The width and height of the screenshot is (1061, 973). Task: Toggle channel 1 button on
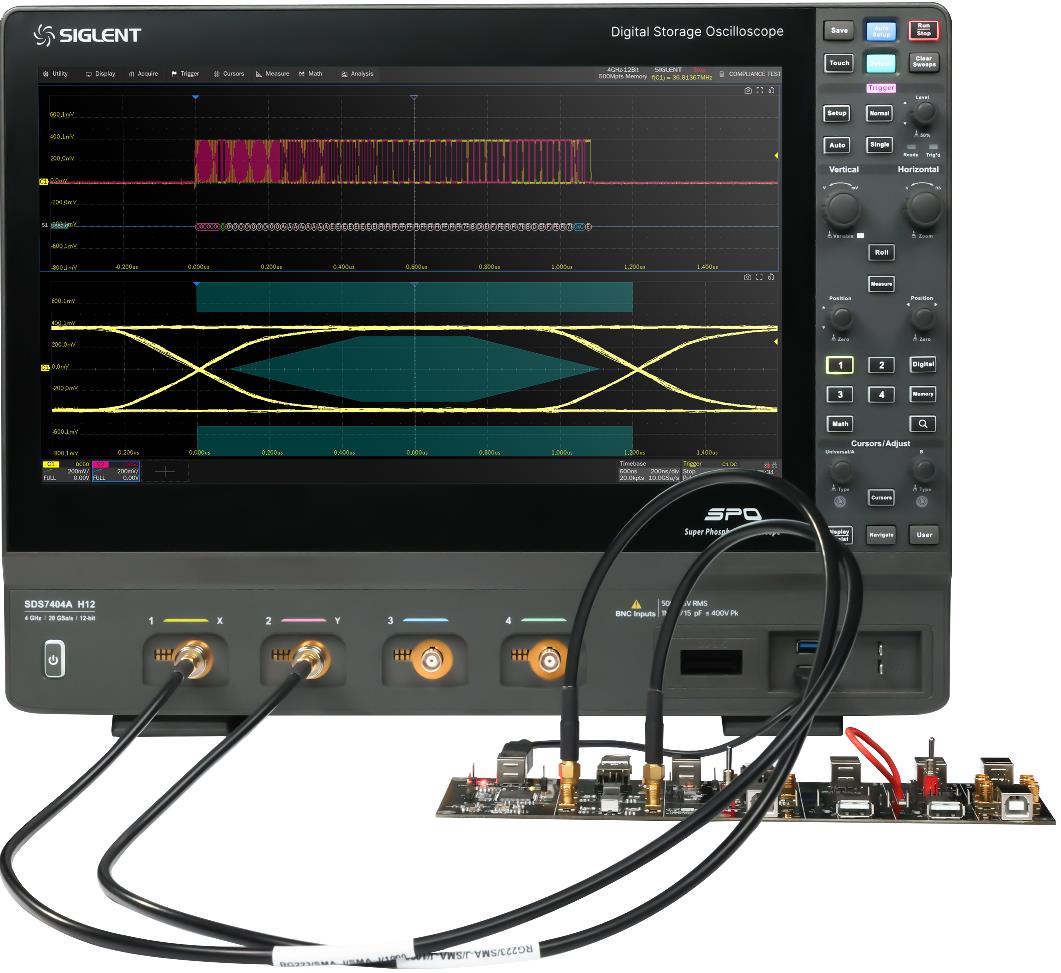840,365
